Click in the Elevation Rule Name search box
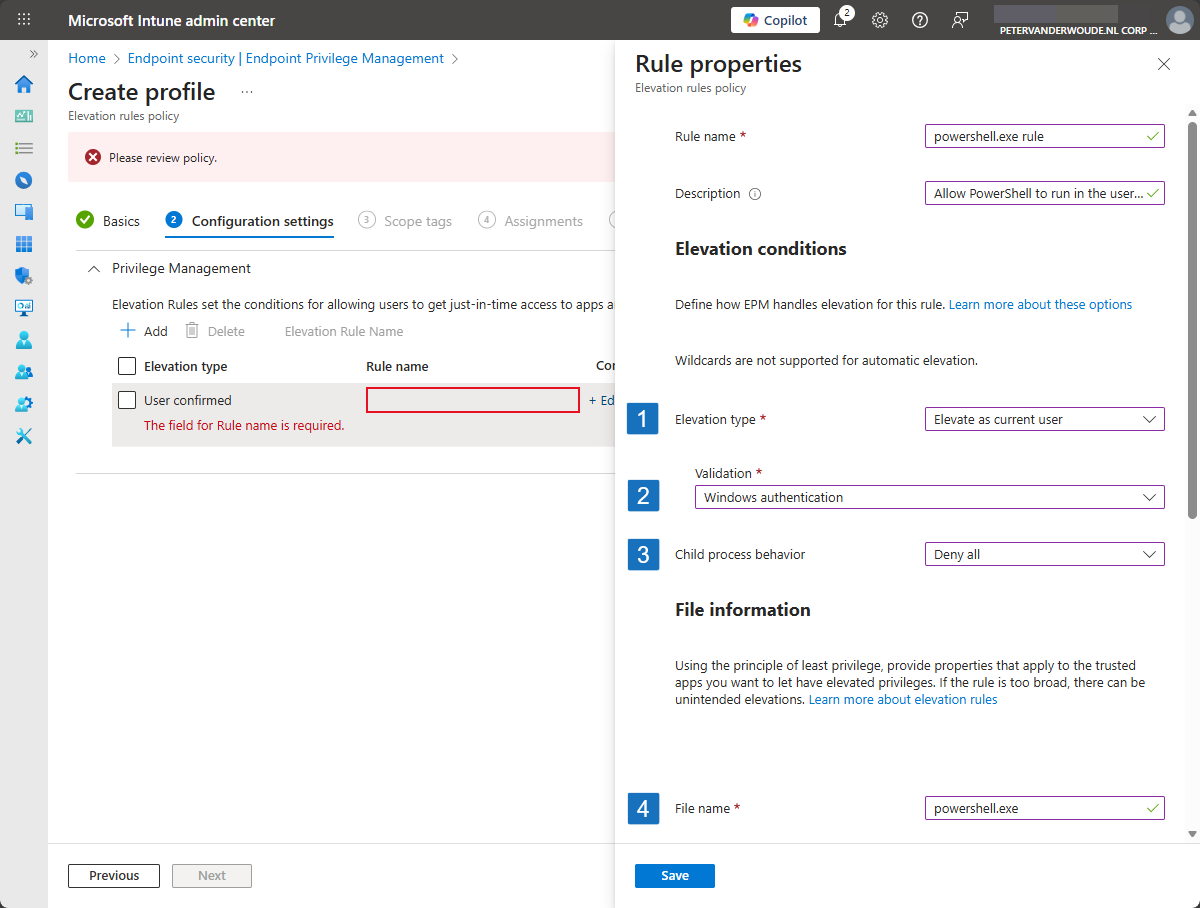This screenshot has height=908, width=1200. [x=344, y=331]
